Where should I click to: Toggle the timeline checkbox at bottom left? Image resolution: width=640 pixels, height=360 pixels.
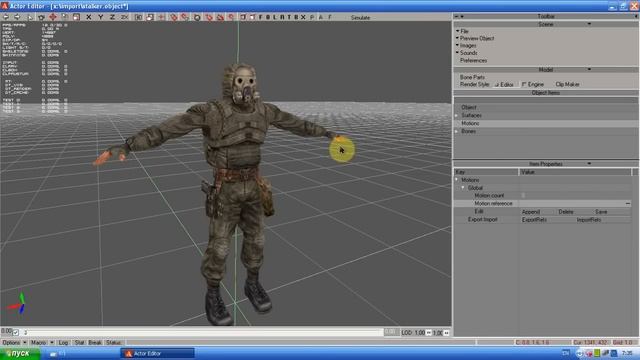(x=16, y=332)
